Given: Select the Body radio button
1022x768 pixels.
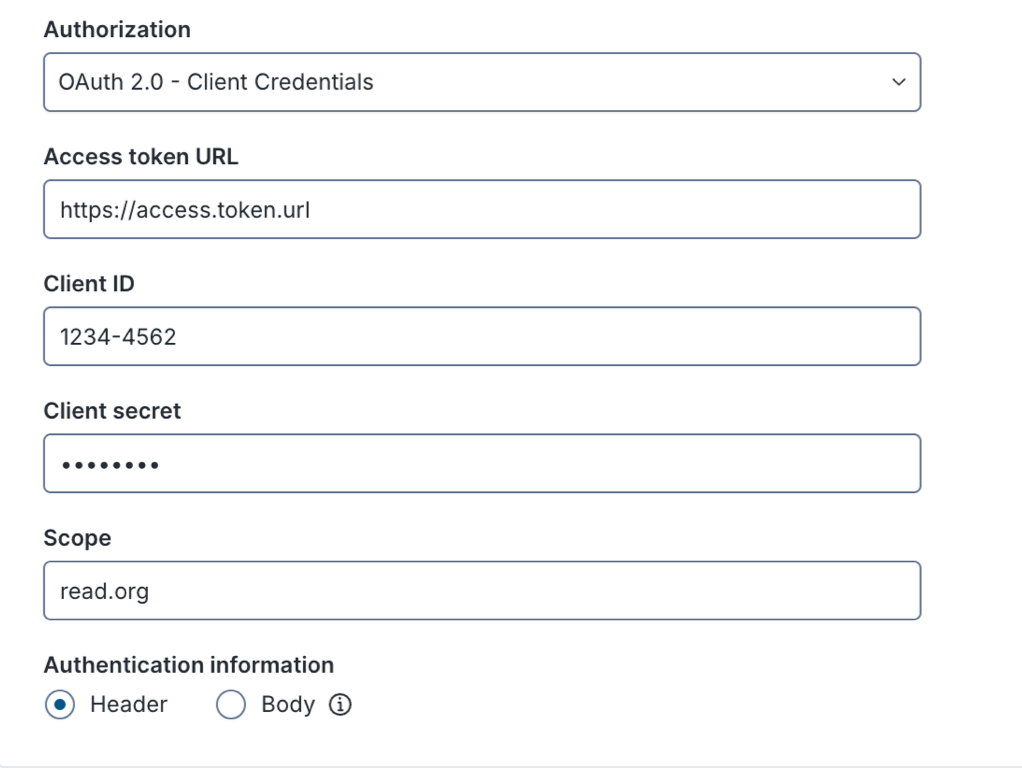Looking at the screenshot, I should click(x=231, y=706).
